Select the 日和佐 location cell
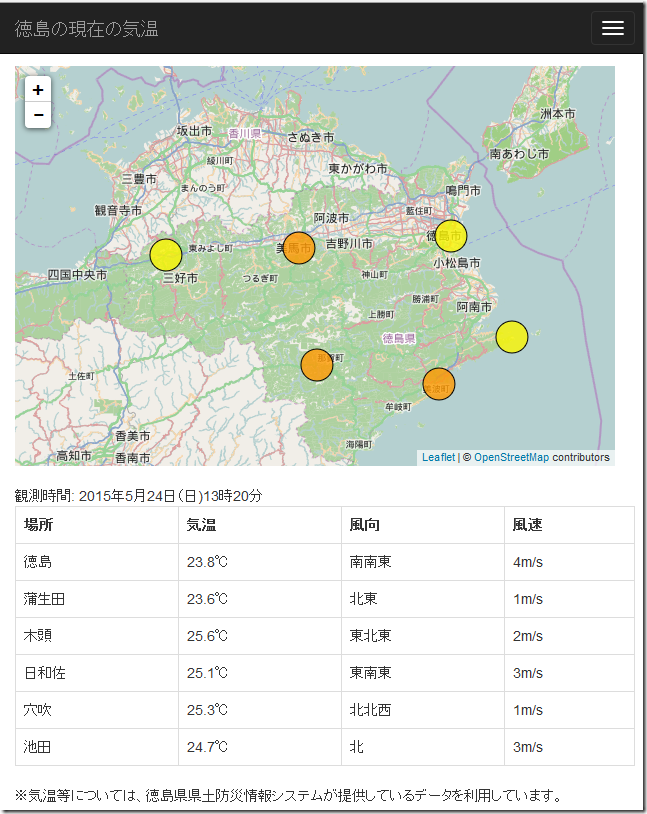The width and height of the screenshot is (647, 814). 97,673
